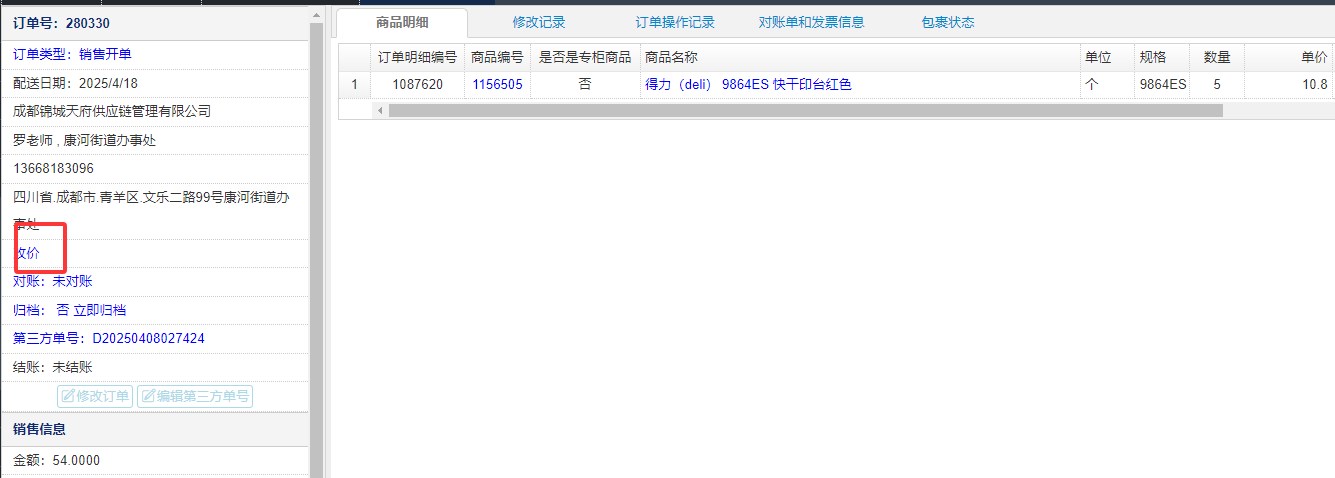
Task: Open the 订单操作记录 tab
Action: coord(675,23)
